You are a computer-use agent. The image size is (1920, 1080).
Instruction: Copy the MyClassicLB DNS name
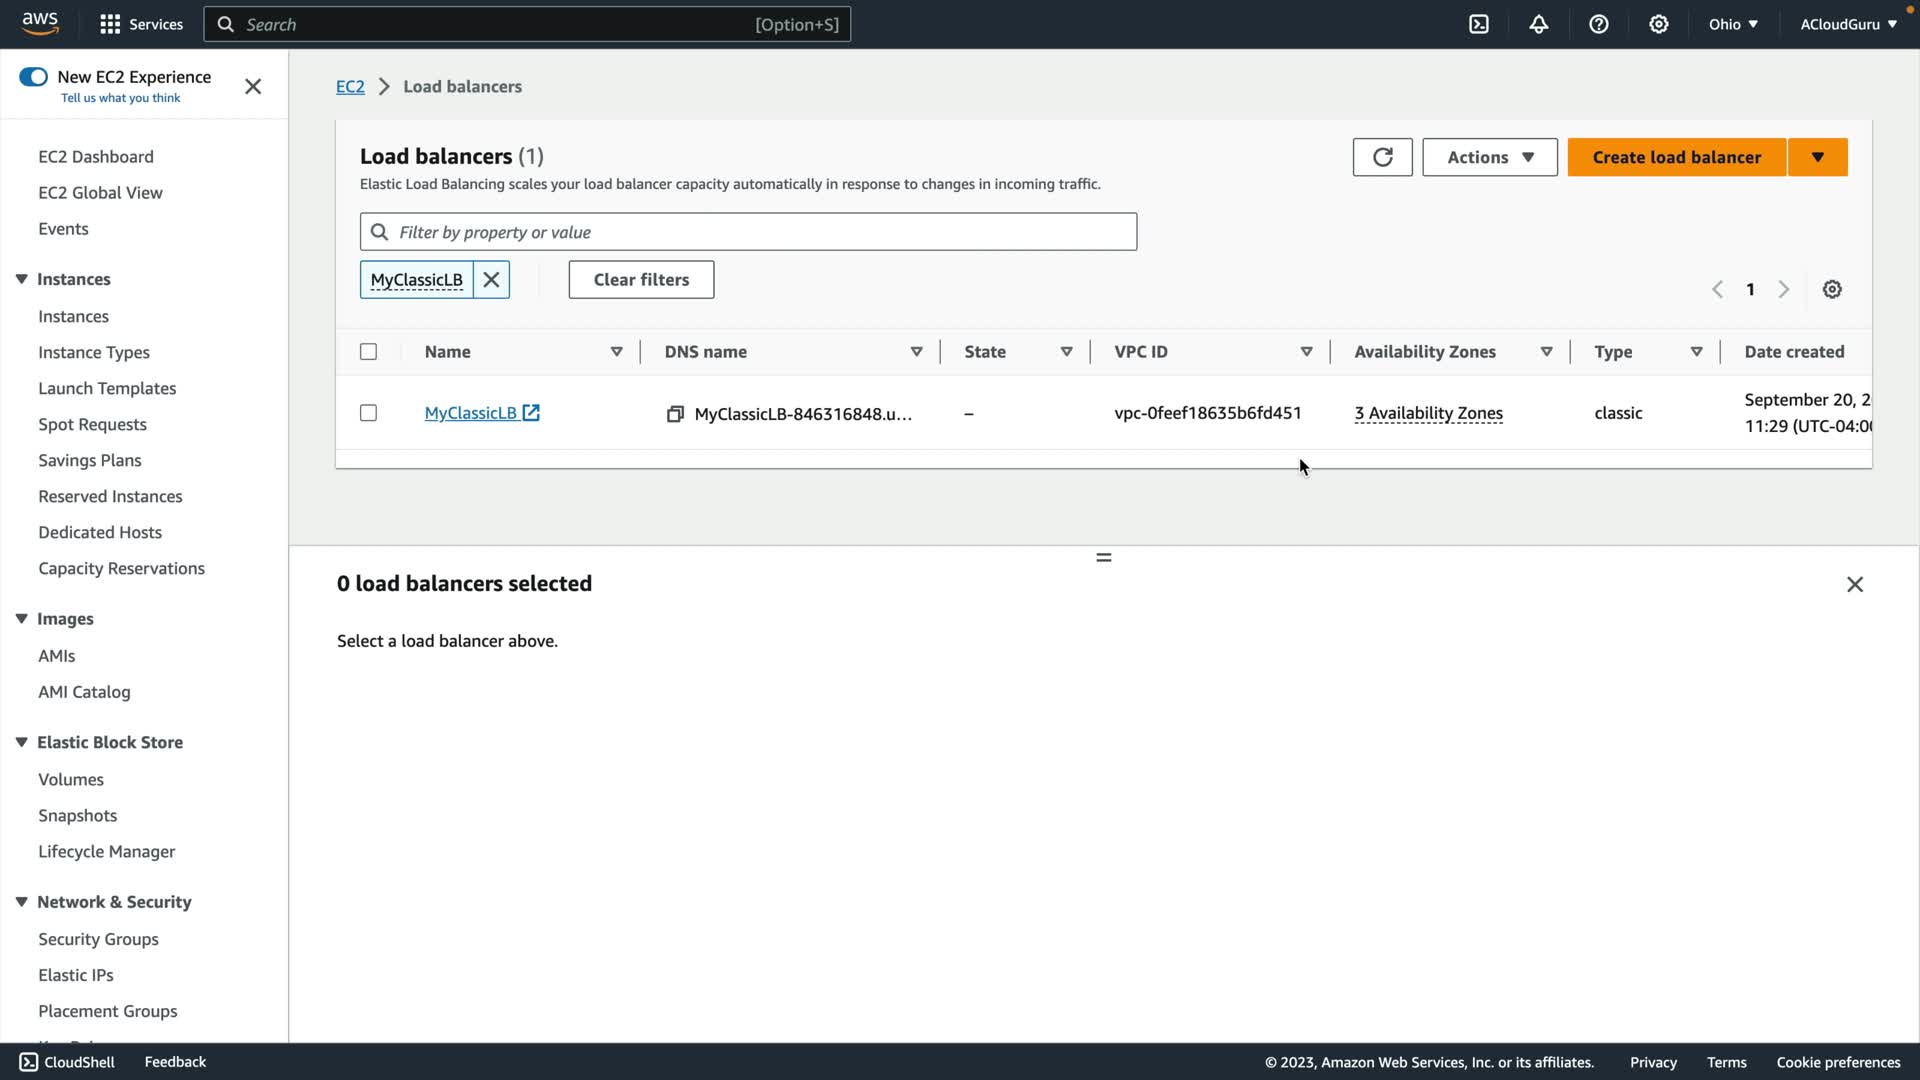click(x=675, y=414)
